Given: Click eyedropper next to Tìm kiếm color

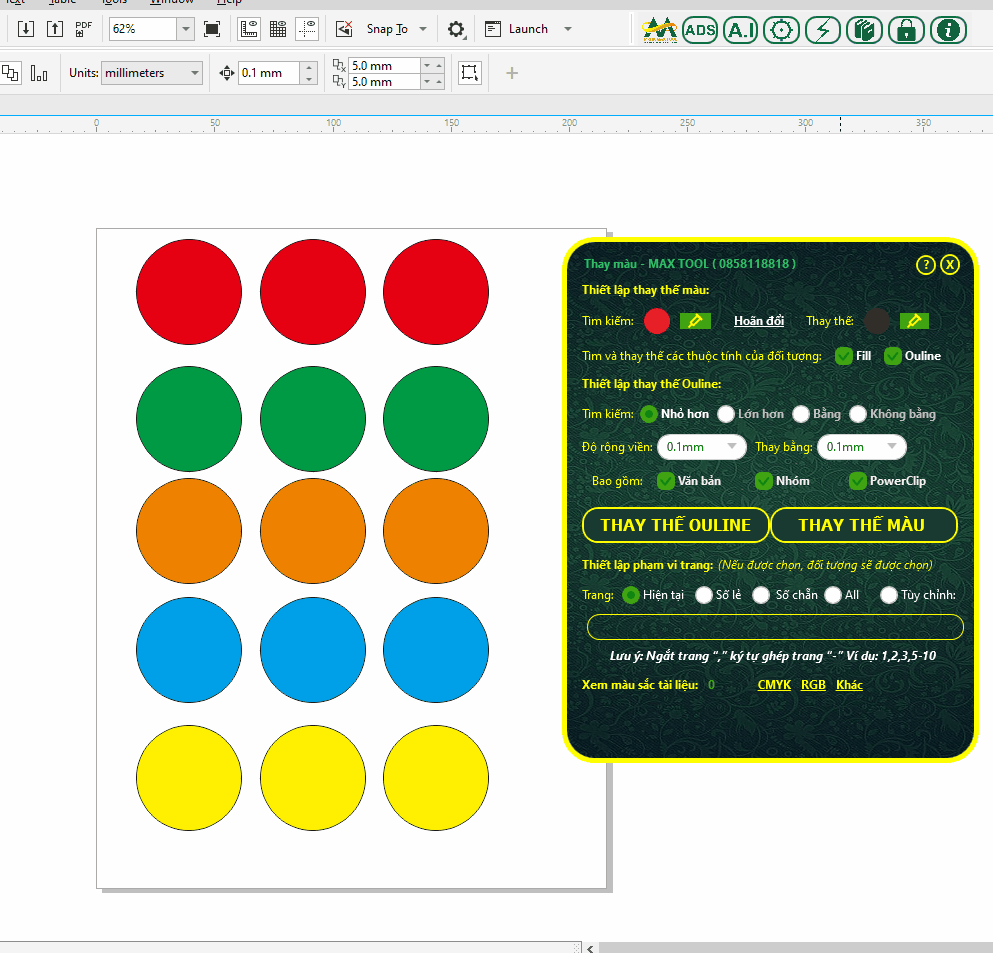Looking at the screenshot, I should click(x=695, y=321).
